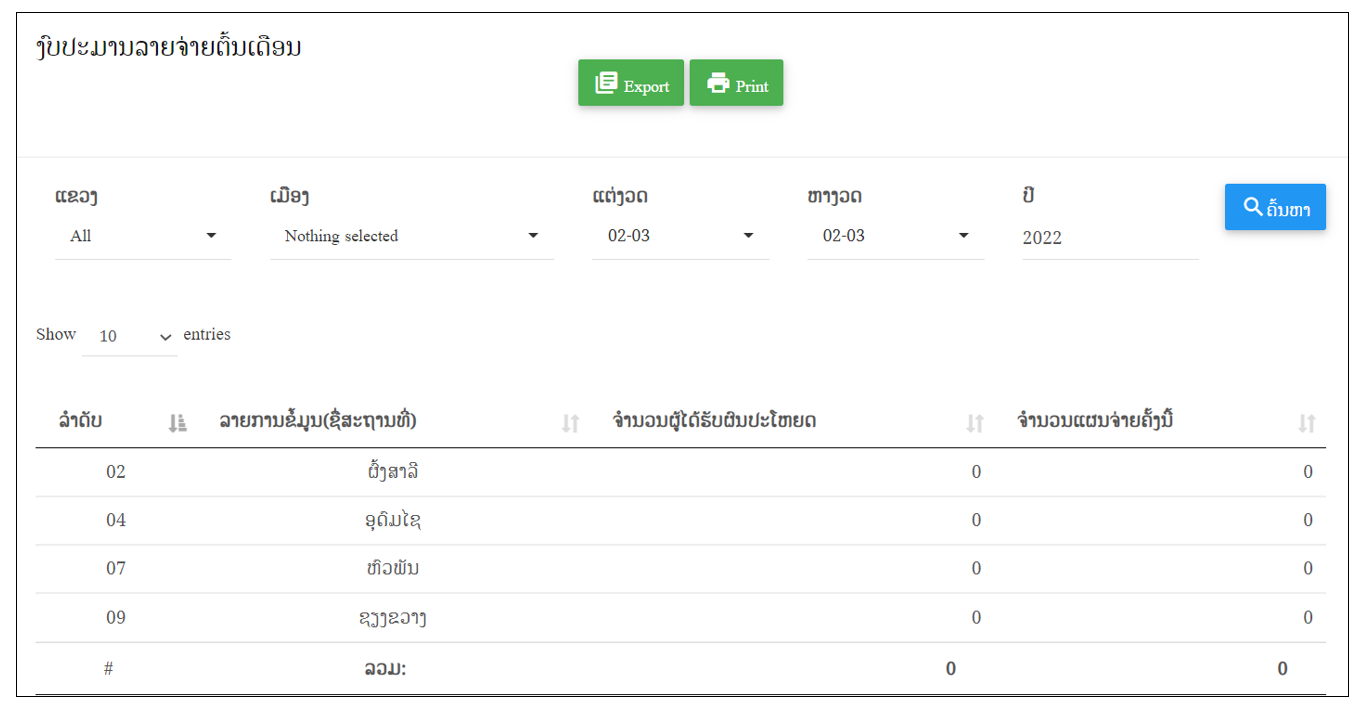Click the table row numbered 07

click(x=681, y=568)
